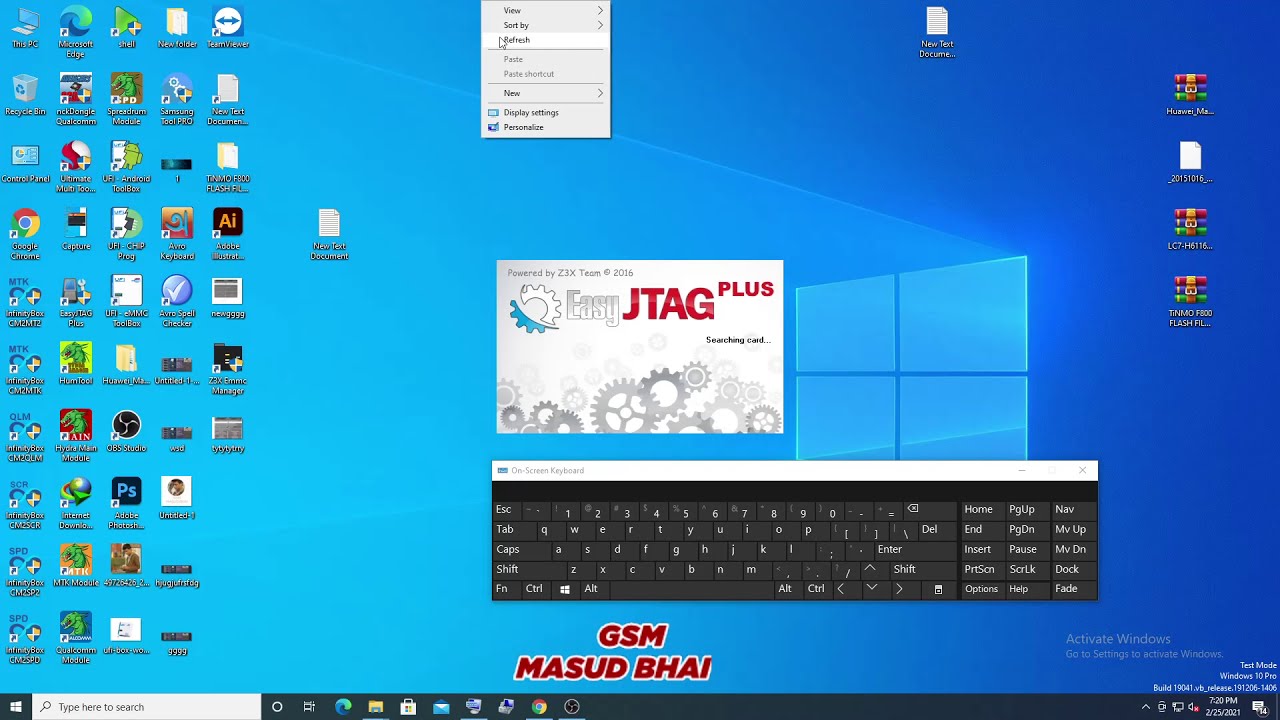Click Esc key on On-Screen Keyboard
Screen dimensions: 1280x720
[x=508, y=510]
